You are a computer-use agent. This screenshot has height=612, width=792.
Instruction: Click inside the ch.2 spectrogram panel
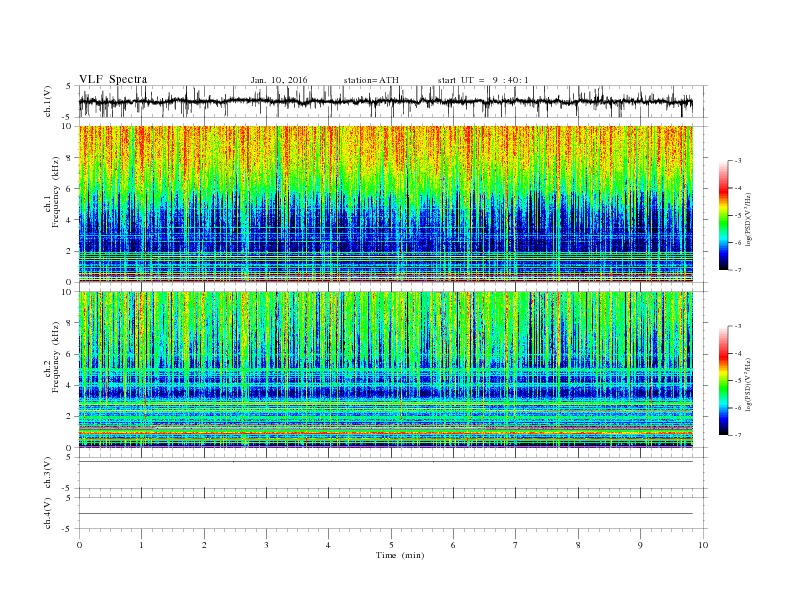point(385,369)
